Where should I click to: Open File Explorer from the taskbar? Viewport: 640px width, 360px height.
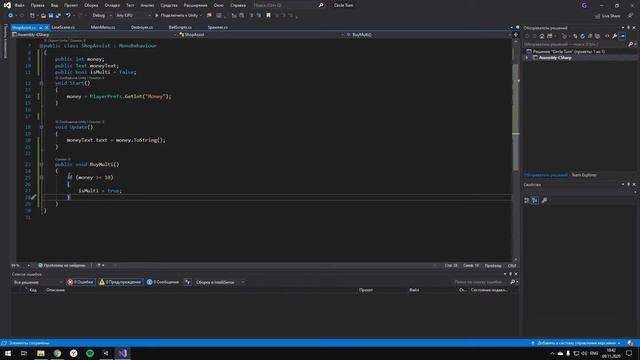pyautogui.click(x=41, y=353)
